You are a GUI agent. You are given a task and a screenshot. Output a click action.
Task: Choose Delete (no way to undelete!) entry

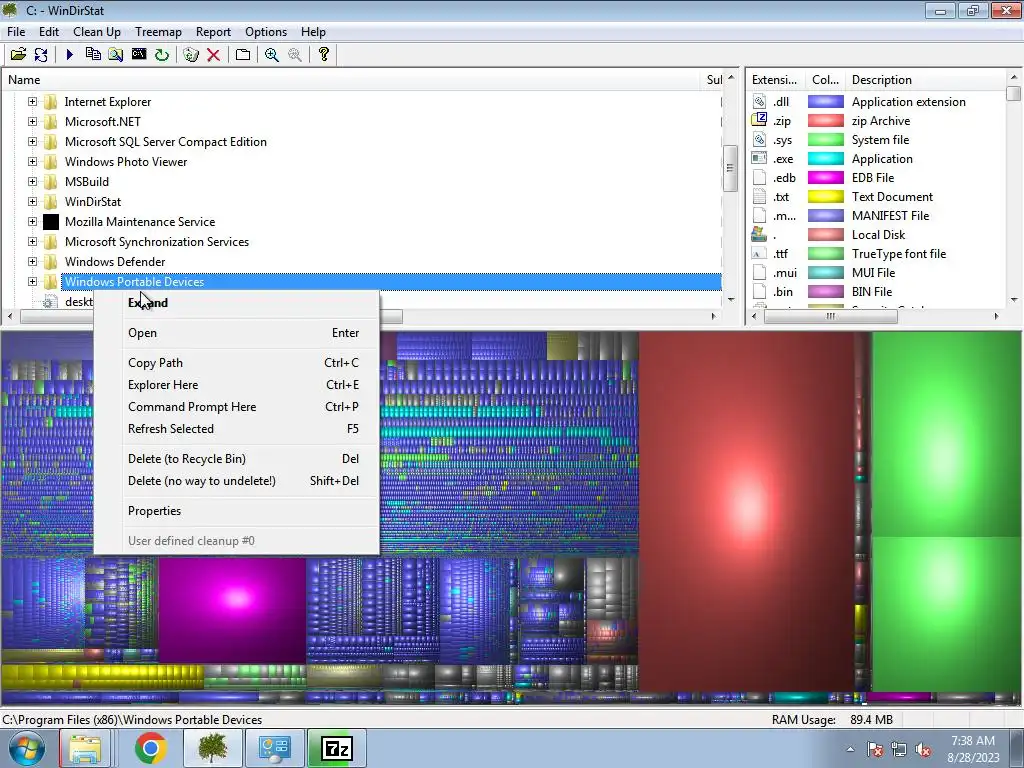pos(236,481)
